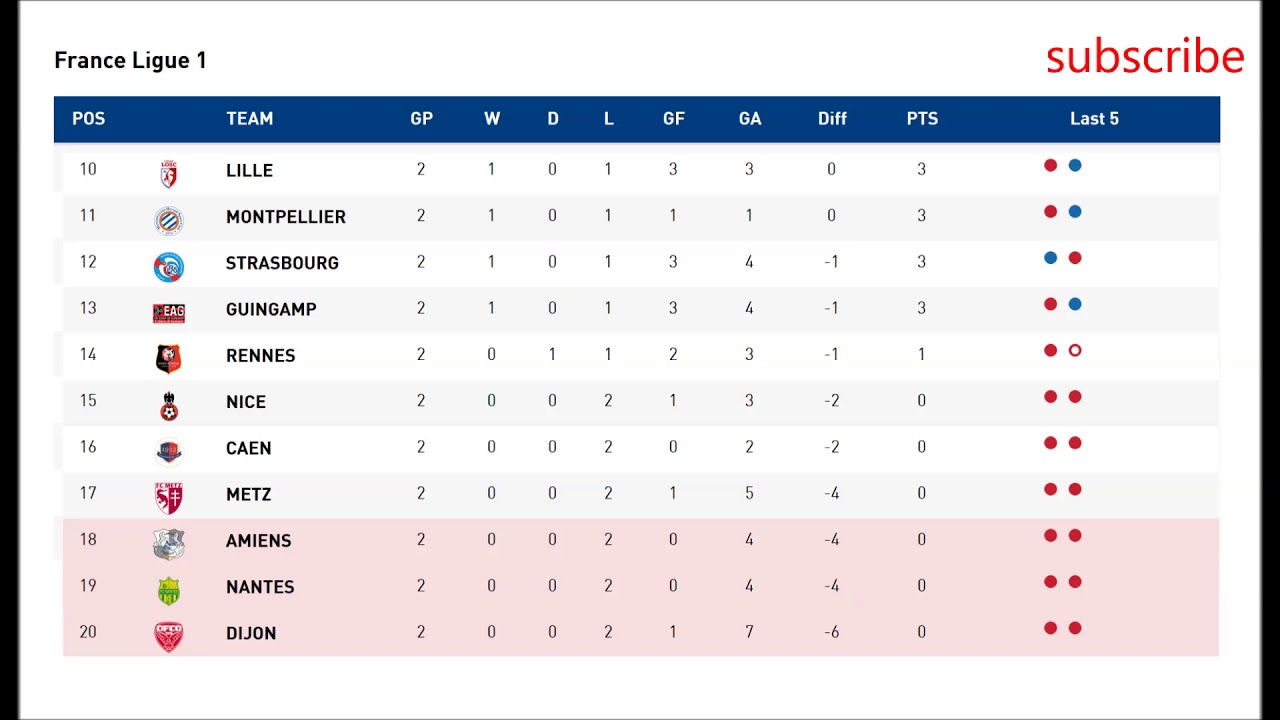Click the red subscribe text
This screenshot has height=720, width=1280.
[1145, 57]
